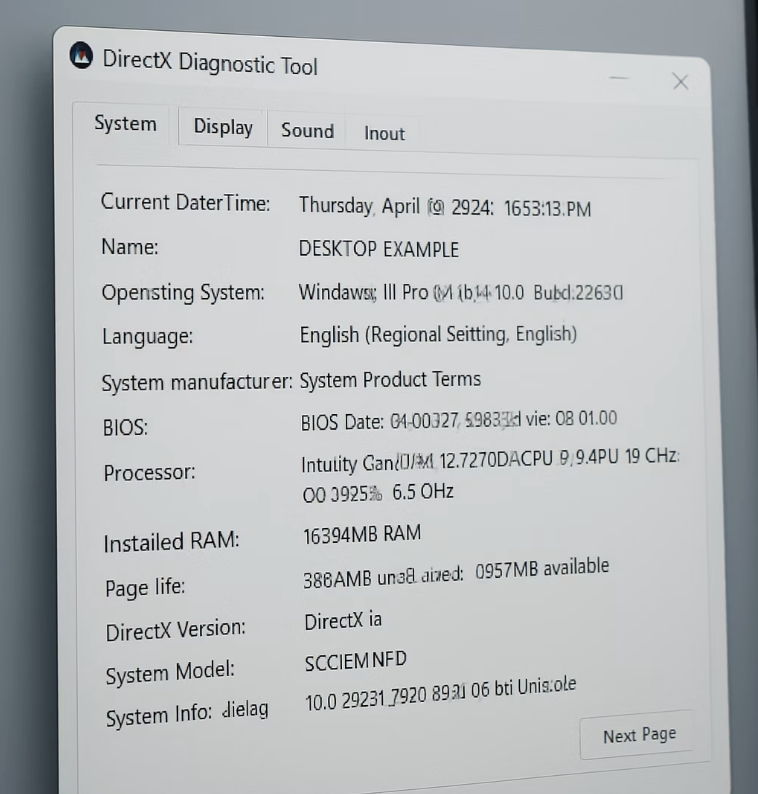Click the 'BIOS:' label
The image size is (758, 794).
(x=125, y=428)
